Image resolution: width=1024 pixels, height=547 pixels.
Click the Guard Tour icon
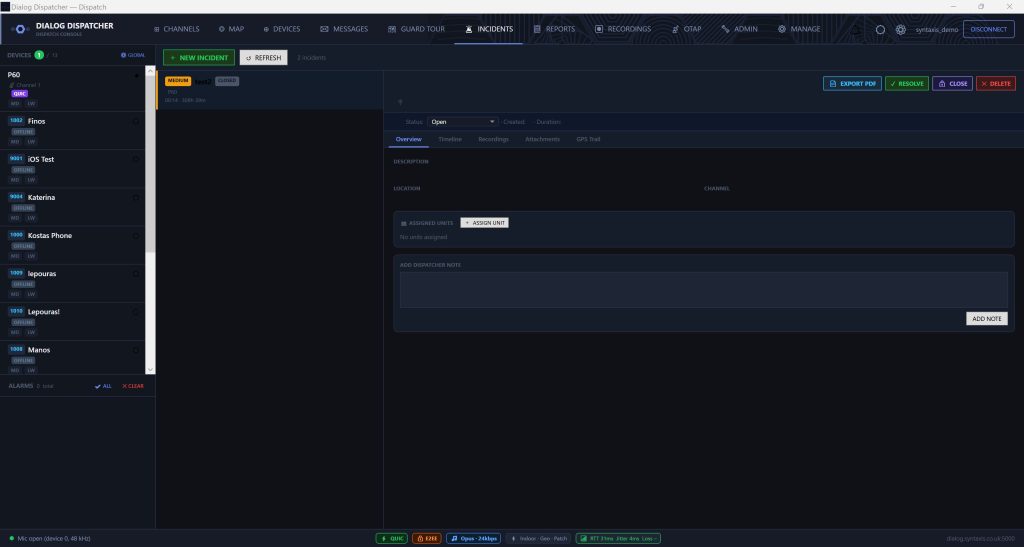[x=392, y=29]
